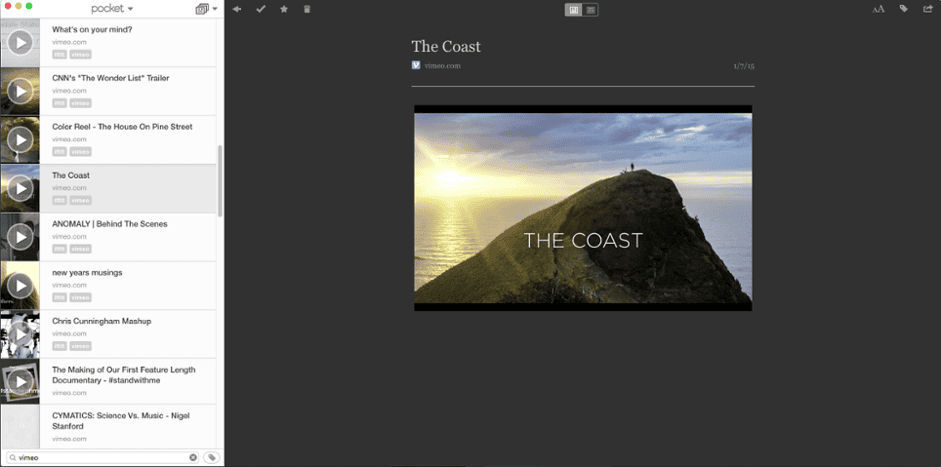This screenshot has width=941, height=467.
Task: Play Chris Cunningham Mashup thumbnail
Action: click(x=20, y=334)
